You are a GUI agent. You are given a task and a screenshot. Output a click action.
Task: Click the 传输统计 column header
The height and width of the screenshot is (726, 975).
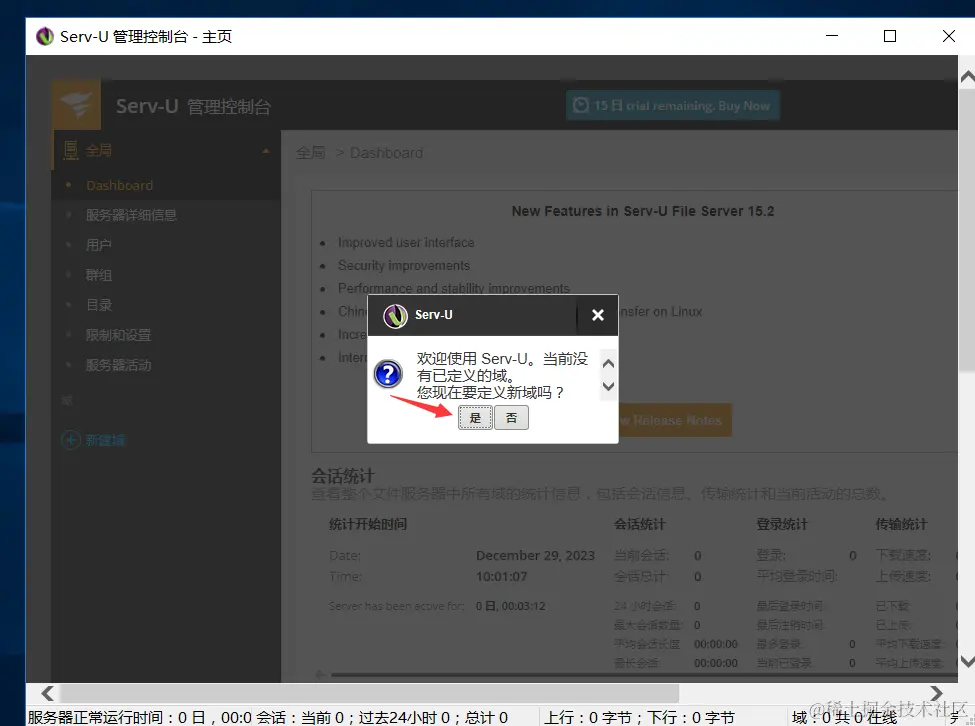tap(901, 525)
